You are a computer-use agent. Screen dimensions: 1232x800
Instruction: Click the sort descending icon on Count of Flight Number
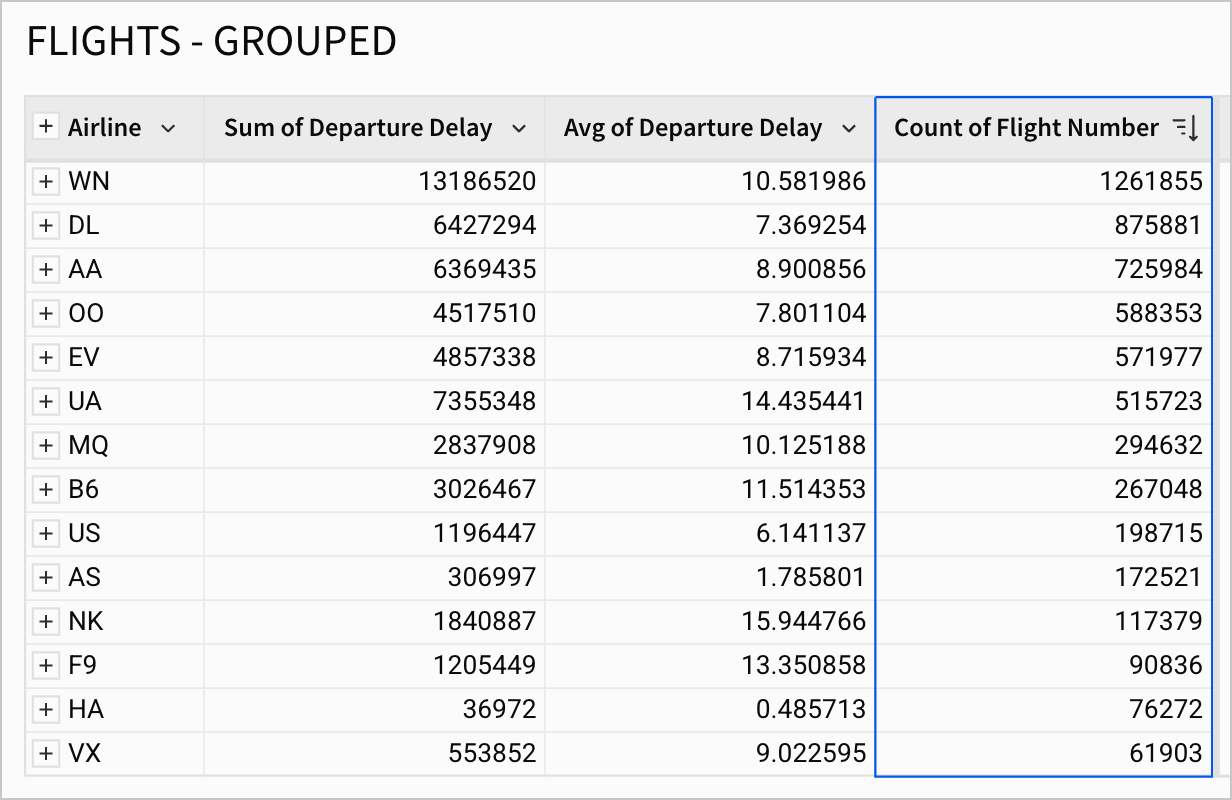click(1185, 128)
